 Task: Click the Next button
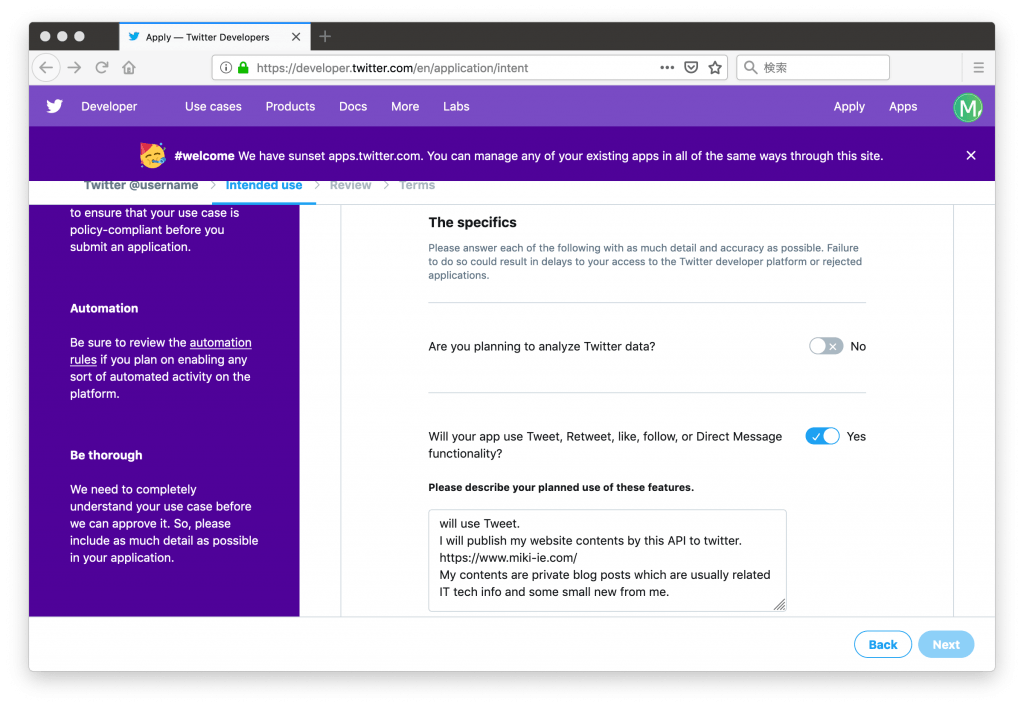(945, 644)
